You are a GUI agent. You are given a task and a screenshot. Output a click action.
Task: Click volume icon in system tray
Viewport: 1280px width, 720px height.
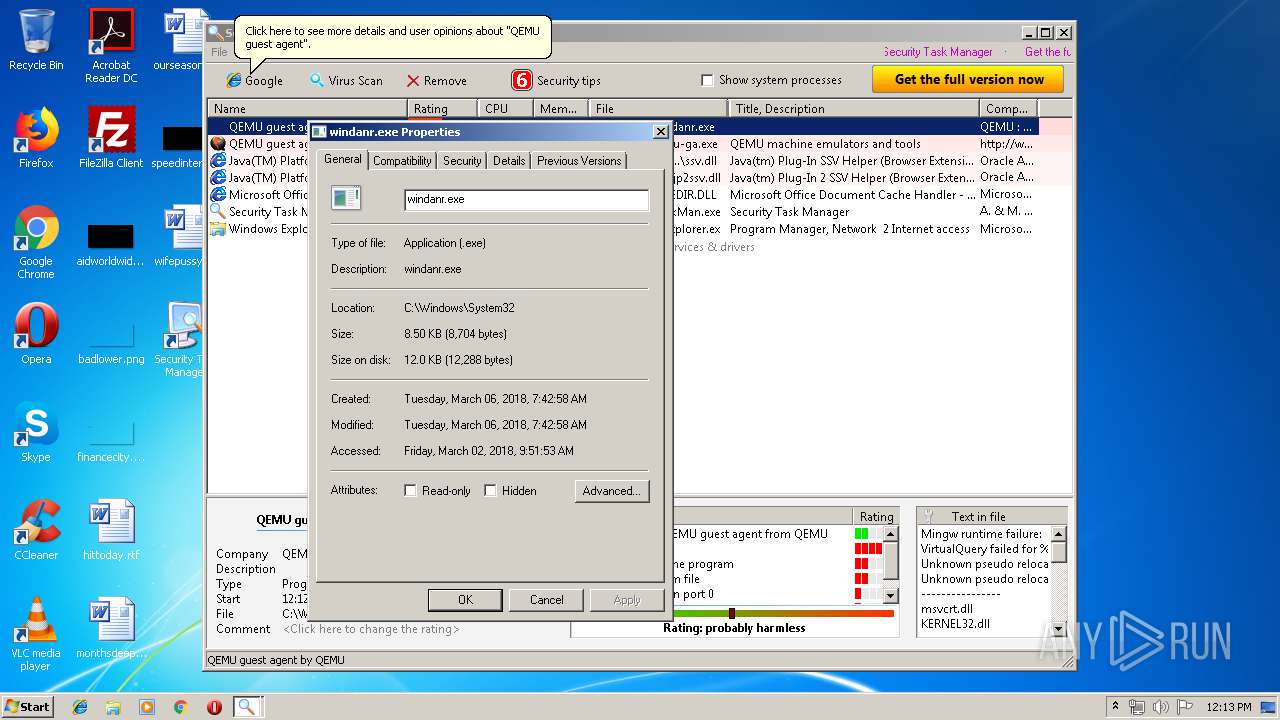click(x=1161, y=707)
